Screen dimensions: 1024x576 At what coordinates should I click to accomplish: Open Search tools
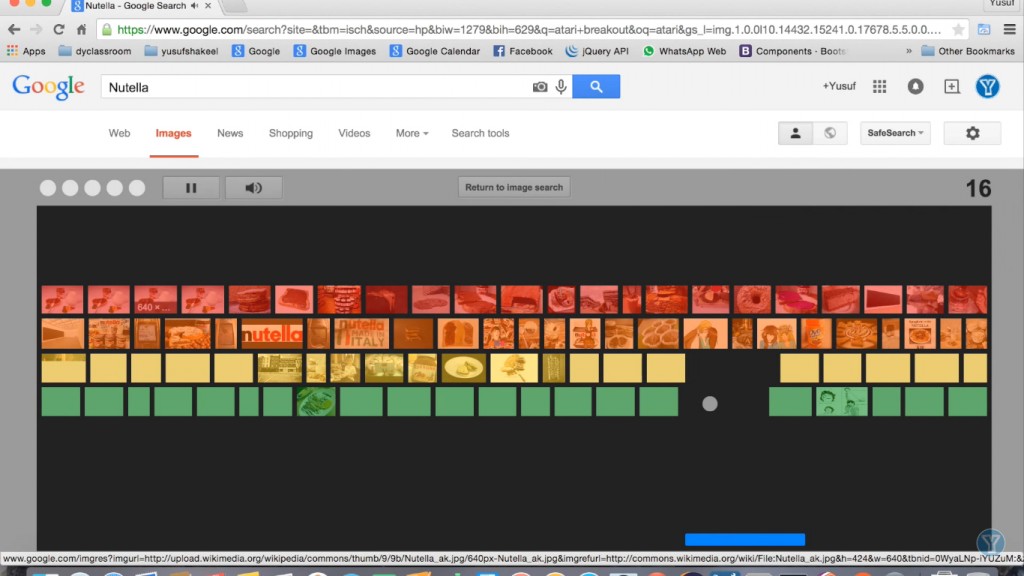(x=480, y=133)
